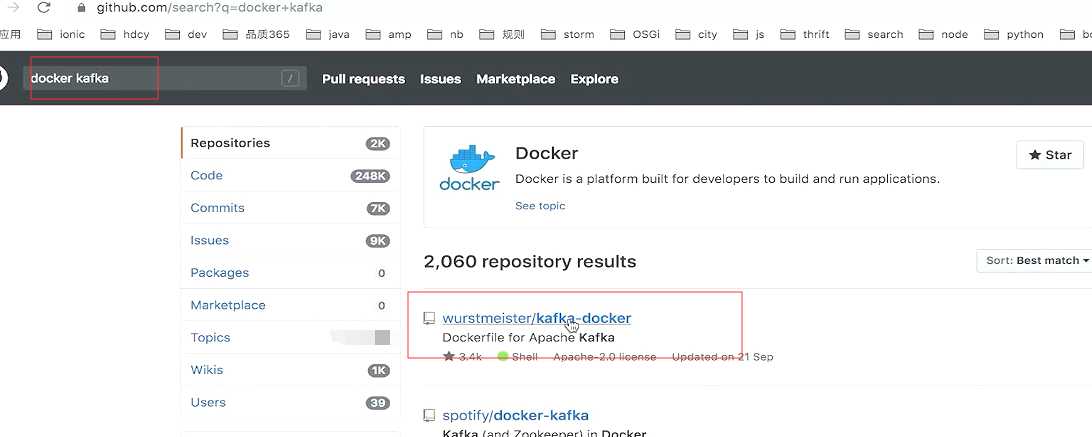This screenshot has width=1092, height=437.
Task: Click the Updated on 21 Sep text
Action: pos(722,357)
